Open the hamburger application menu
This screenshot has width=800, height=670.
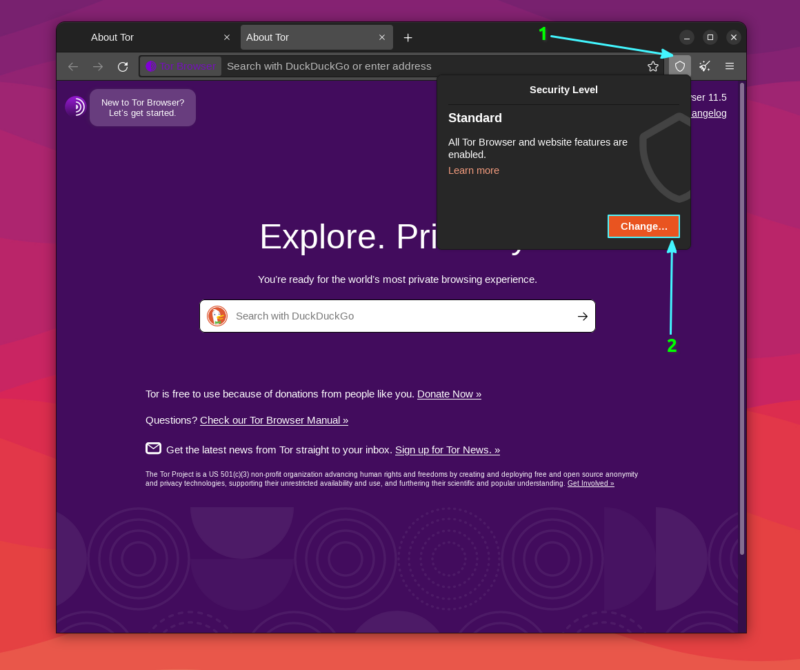729,65
